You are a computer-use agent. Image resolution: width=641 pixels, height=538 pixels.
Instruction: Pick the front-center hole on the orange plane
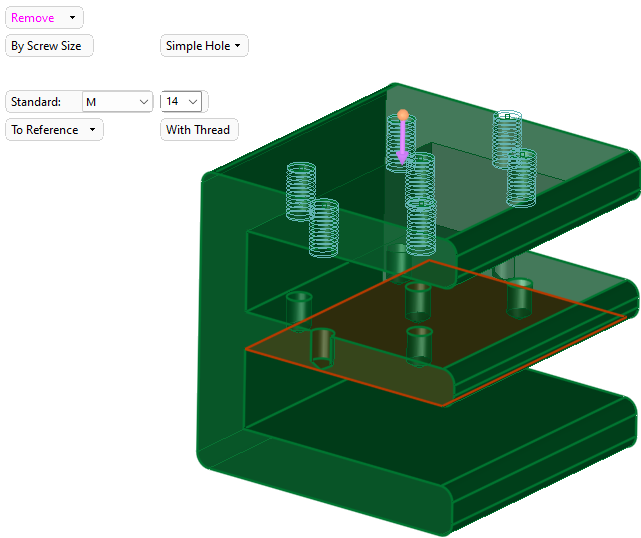(x=420, y=343)
